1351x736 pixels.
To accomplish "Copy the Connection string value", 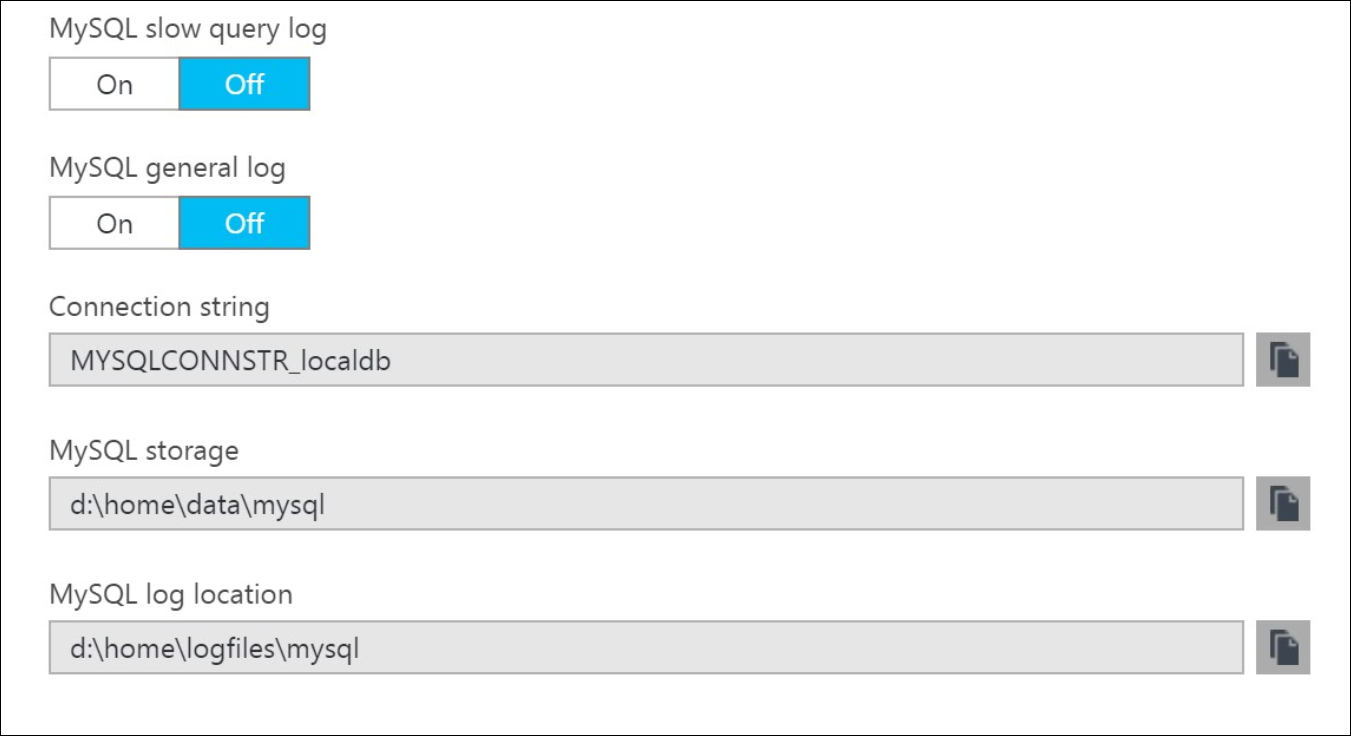I will pos(1283,360).
